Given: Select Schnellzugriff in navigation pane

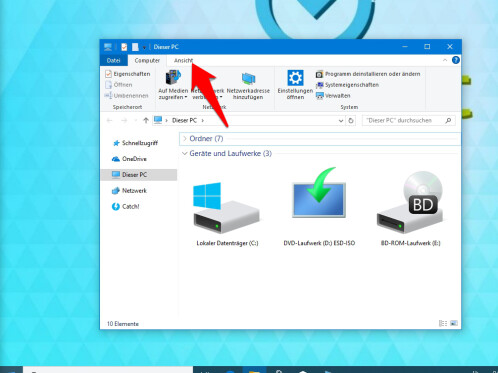Looking at the screenshot, I should coord(135,143).
